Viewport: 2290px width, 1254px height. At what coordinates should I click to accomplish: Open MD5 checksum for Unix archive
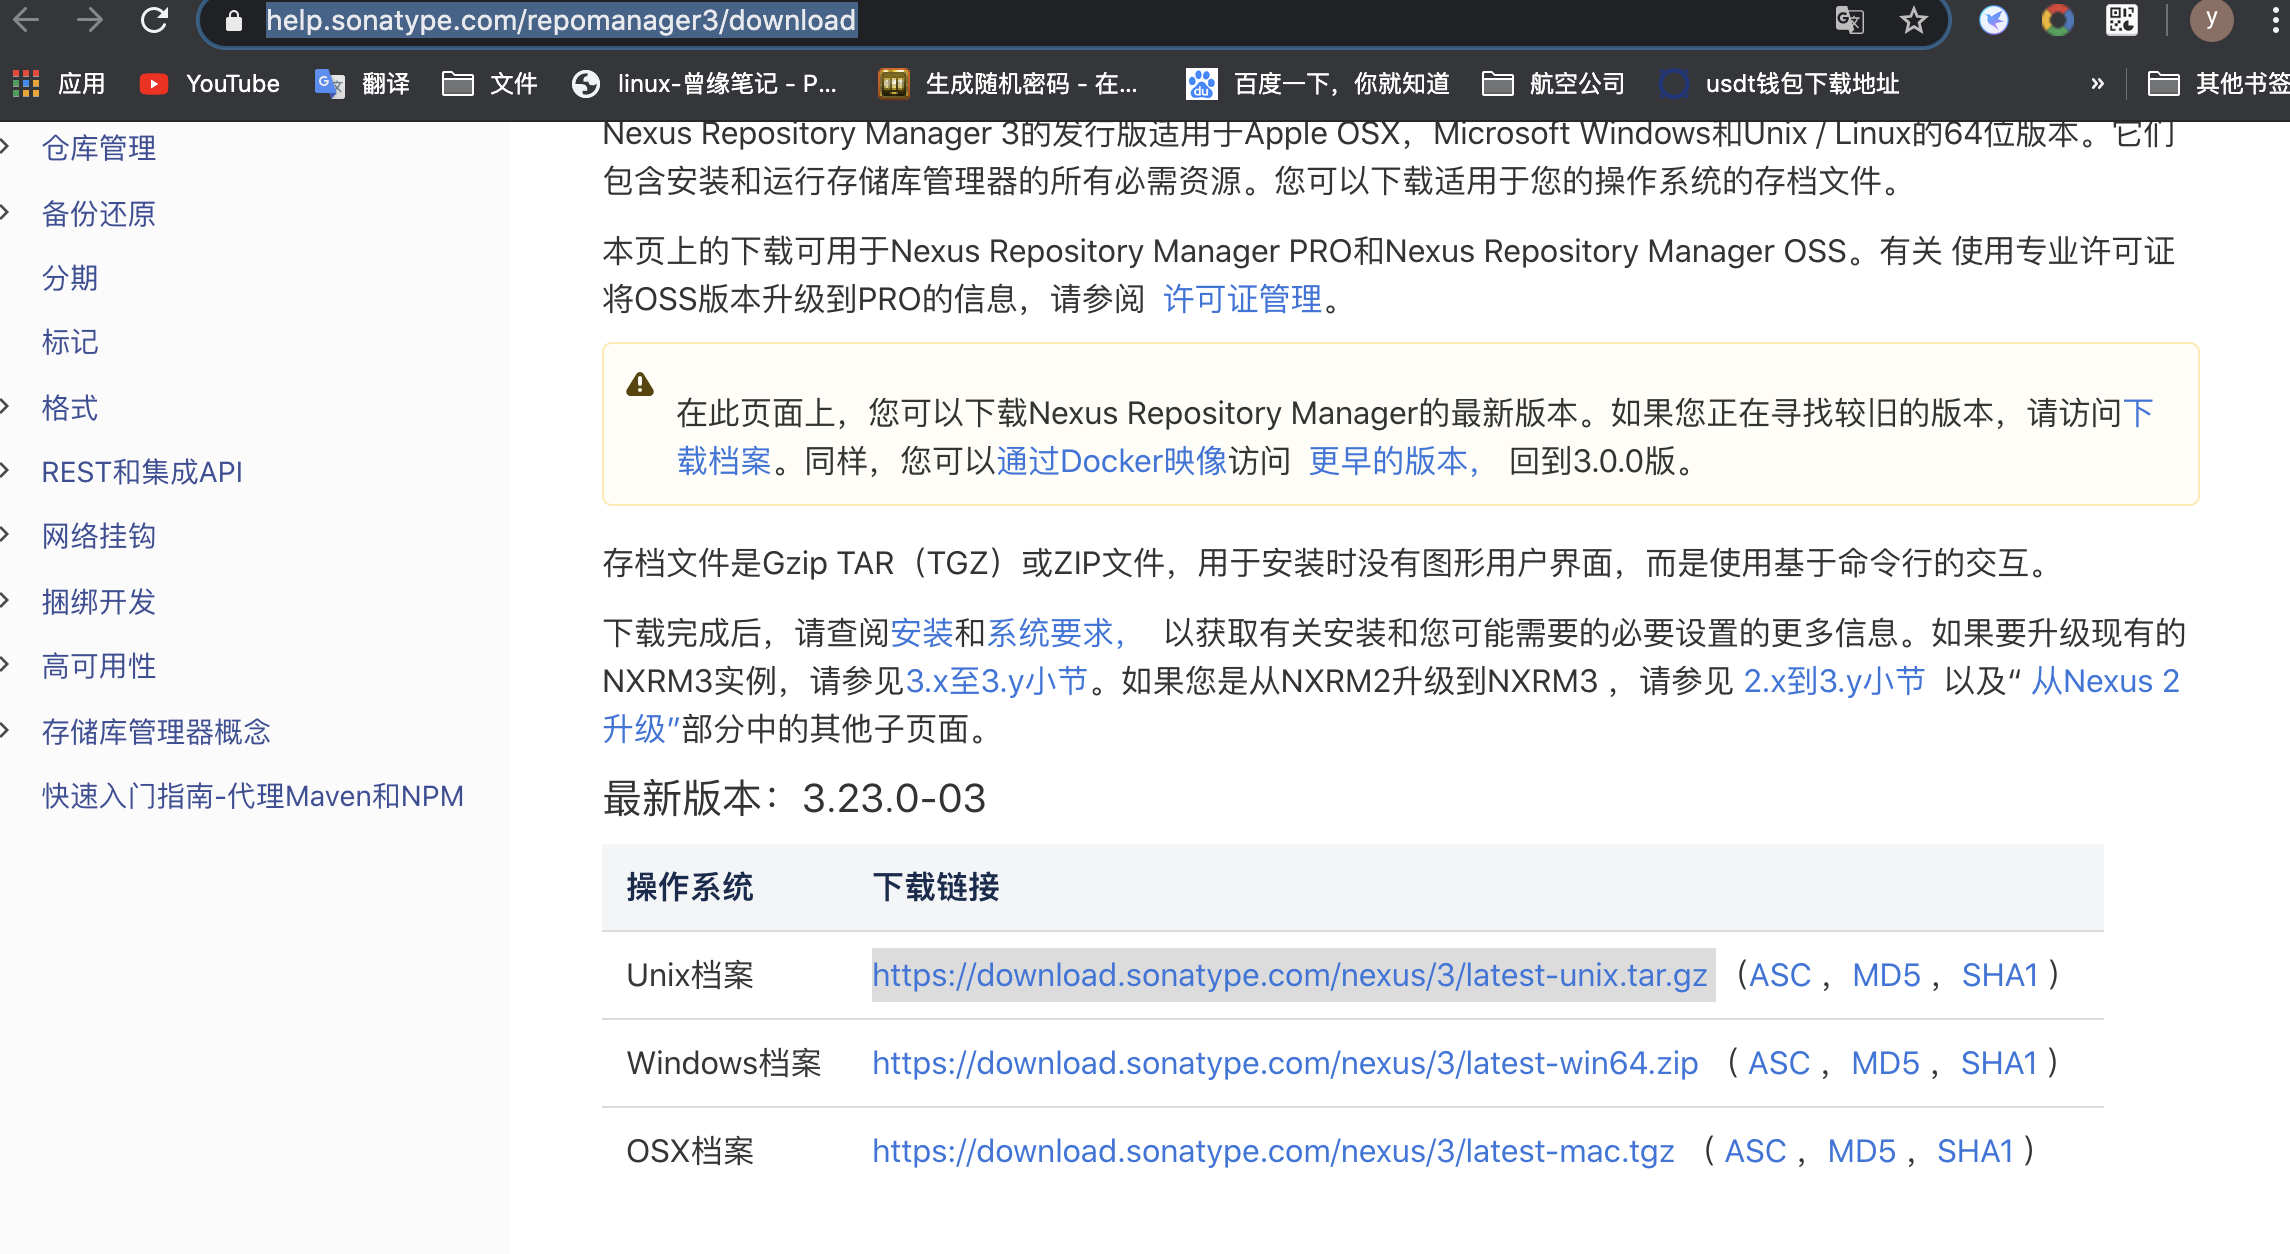tap(1887, 974)
